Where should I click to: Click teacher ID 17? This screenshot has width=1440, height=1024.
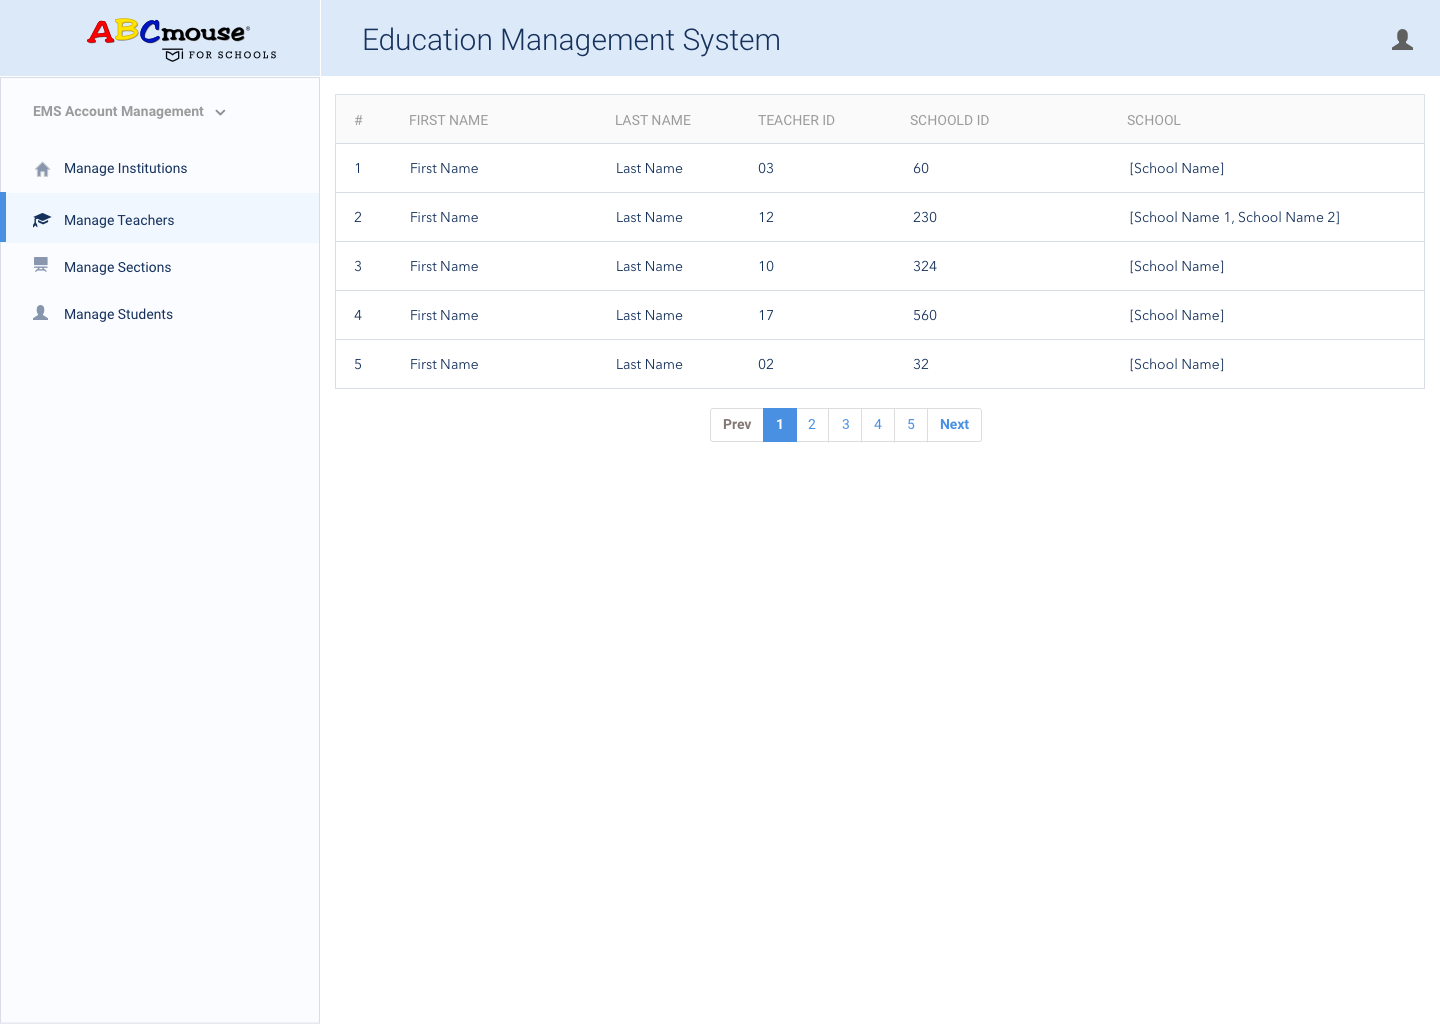click(766, 315)
